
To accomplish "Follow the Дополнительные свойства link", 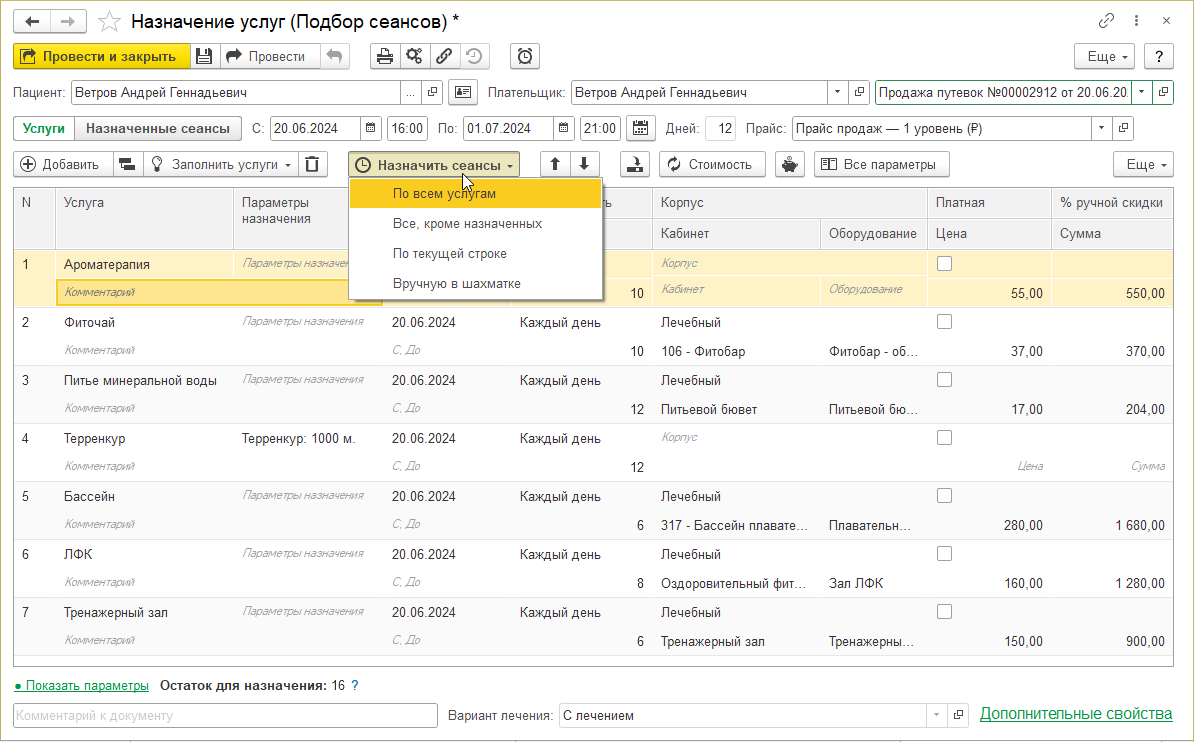I will point(1076,714).
